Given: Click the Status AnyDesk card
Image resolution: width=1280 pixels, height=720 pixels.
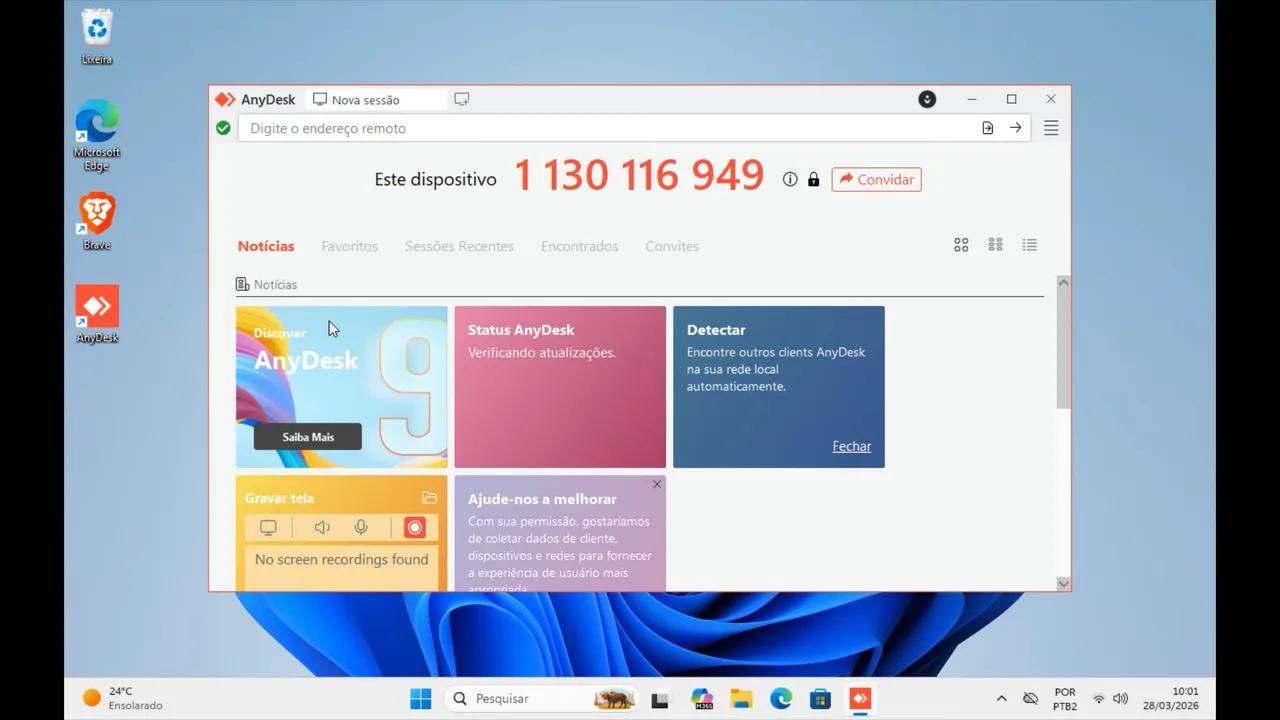Looking at the screenshot, I should coord(560,387).
